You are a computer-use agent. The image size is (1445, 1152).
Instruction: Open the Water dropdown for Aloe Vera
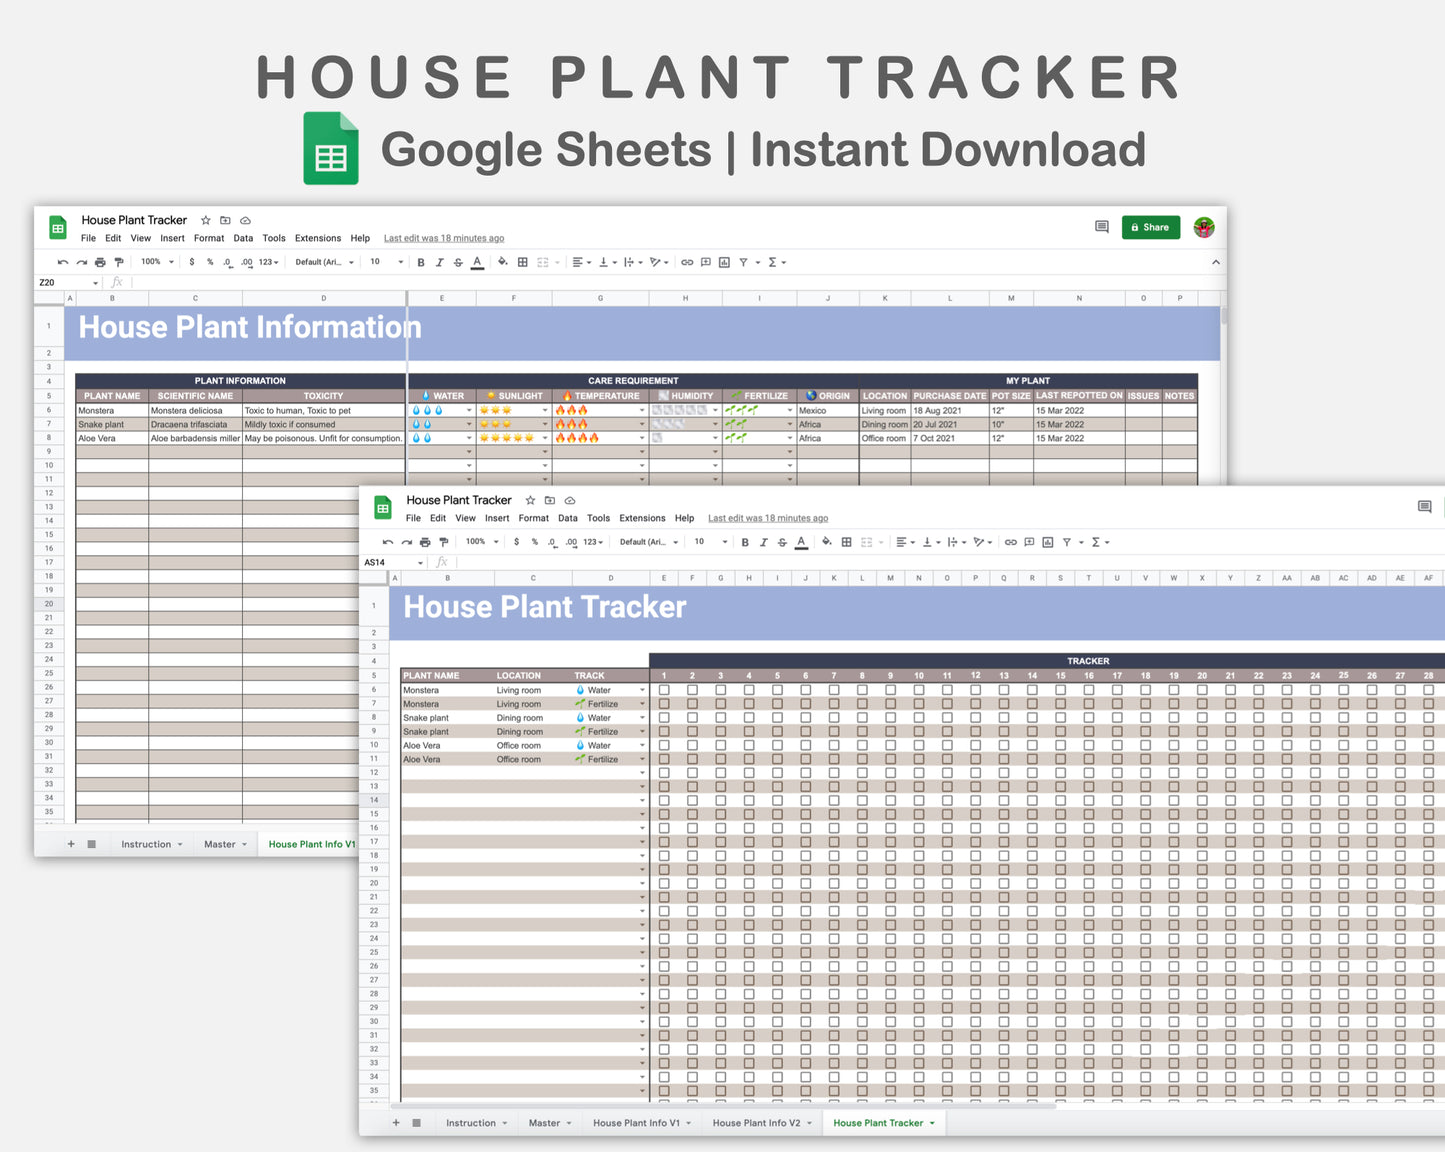pos(642,745)
